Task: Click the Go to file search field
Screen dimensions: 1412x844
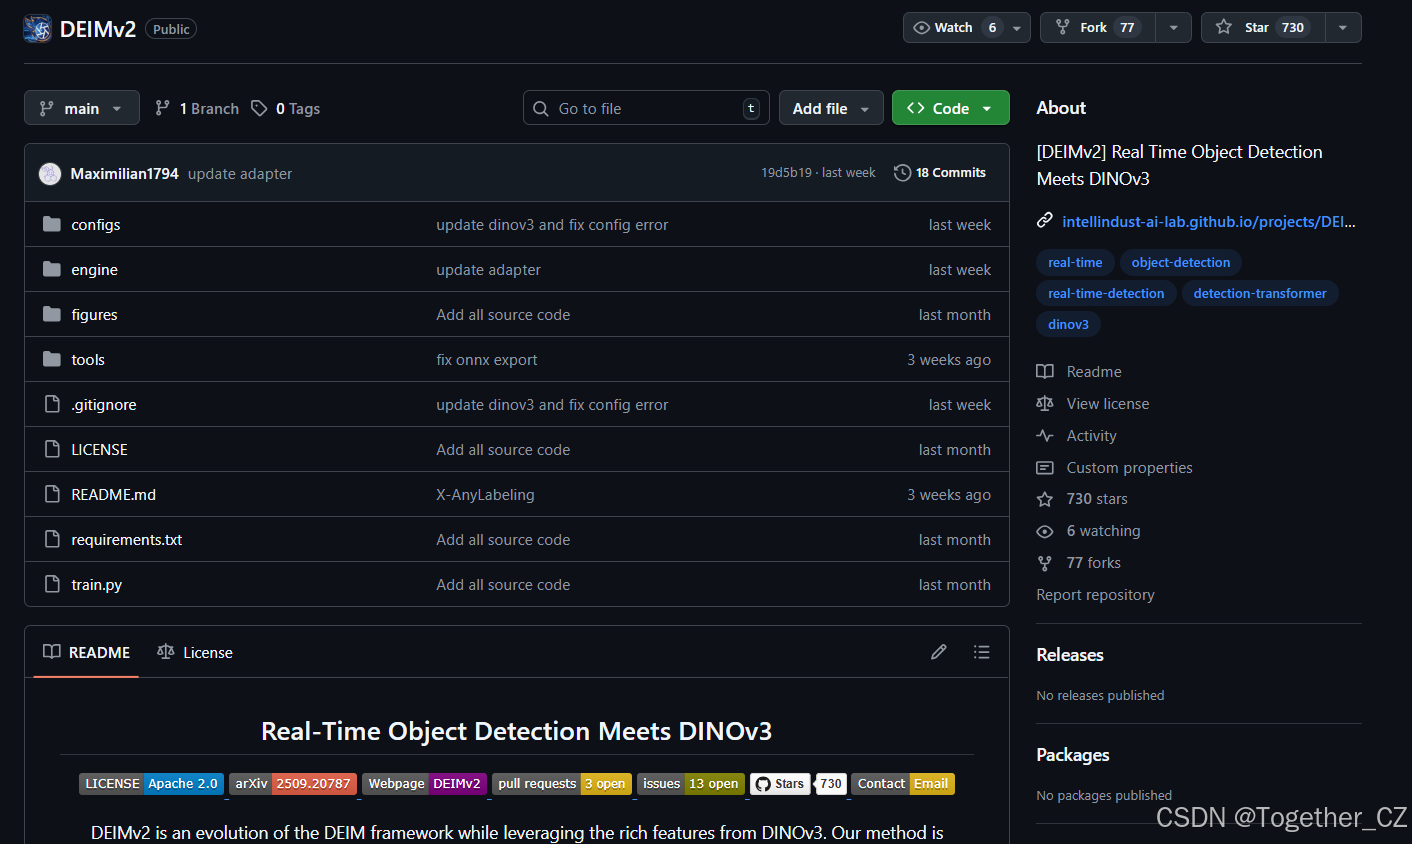Action: point(646,108)
